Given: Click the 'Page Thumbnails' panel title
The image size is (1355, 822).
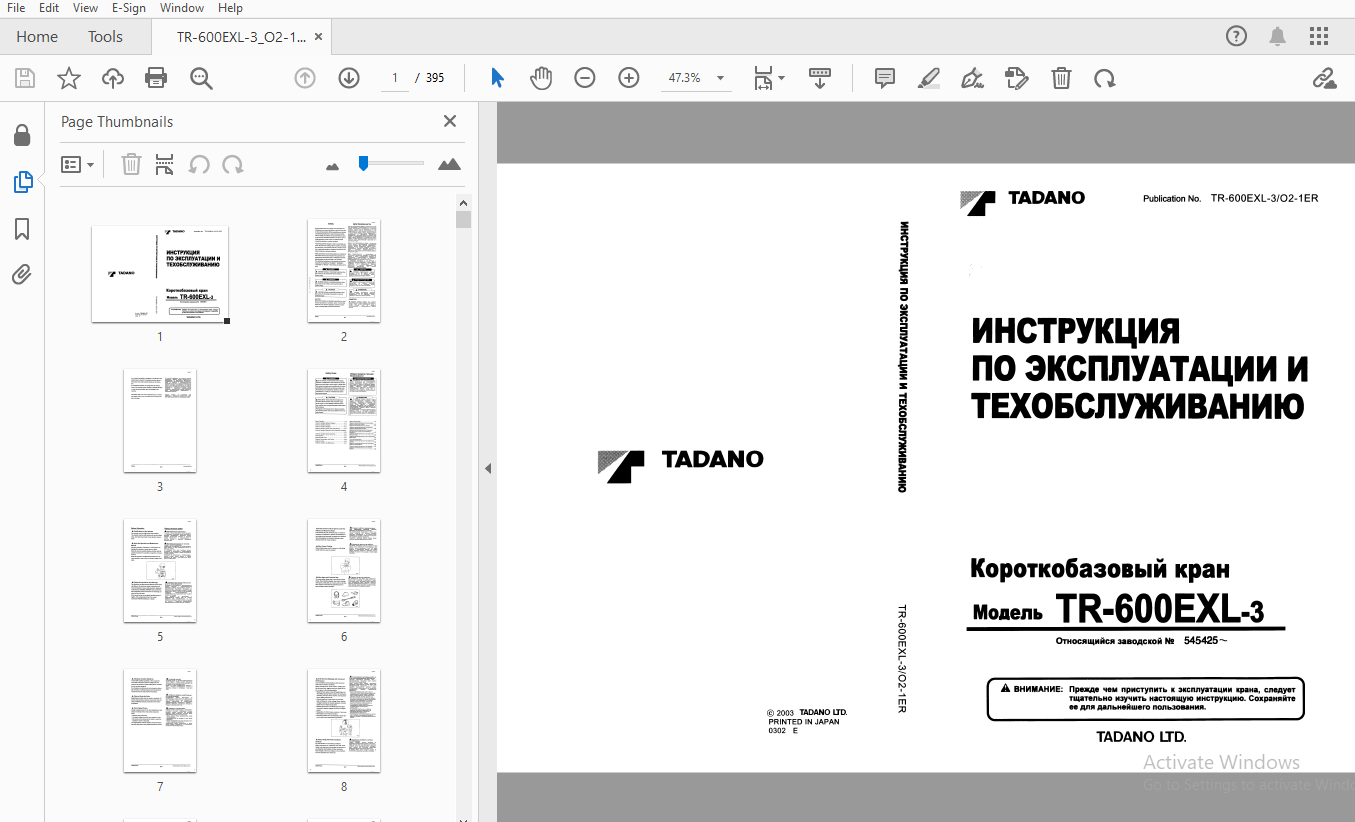Looking at the screenshot, I should [x=117, y=122].
